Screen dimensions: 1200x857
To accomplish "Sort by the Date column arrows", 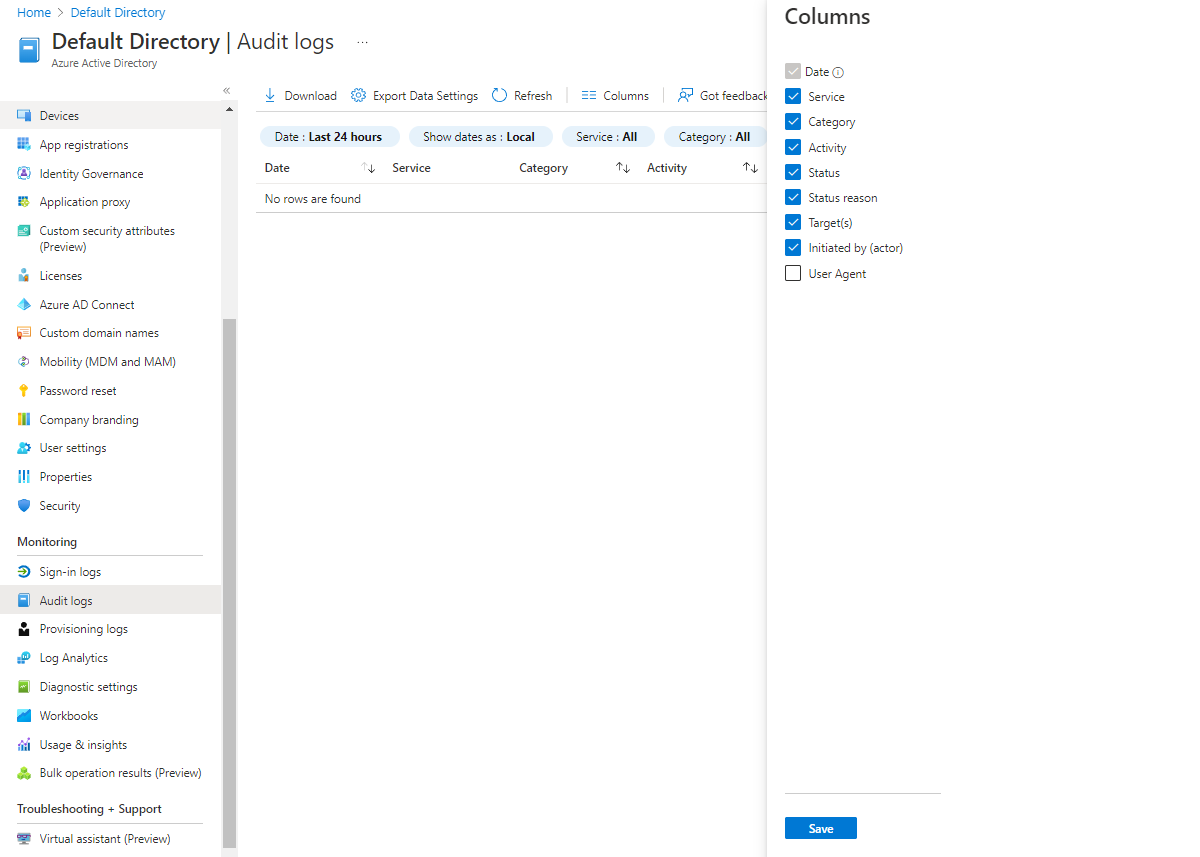I will tap(368, 168).
